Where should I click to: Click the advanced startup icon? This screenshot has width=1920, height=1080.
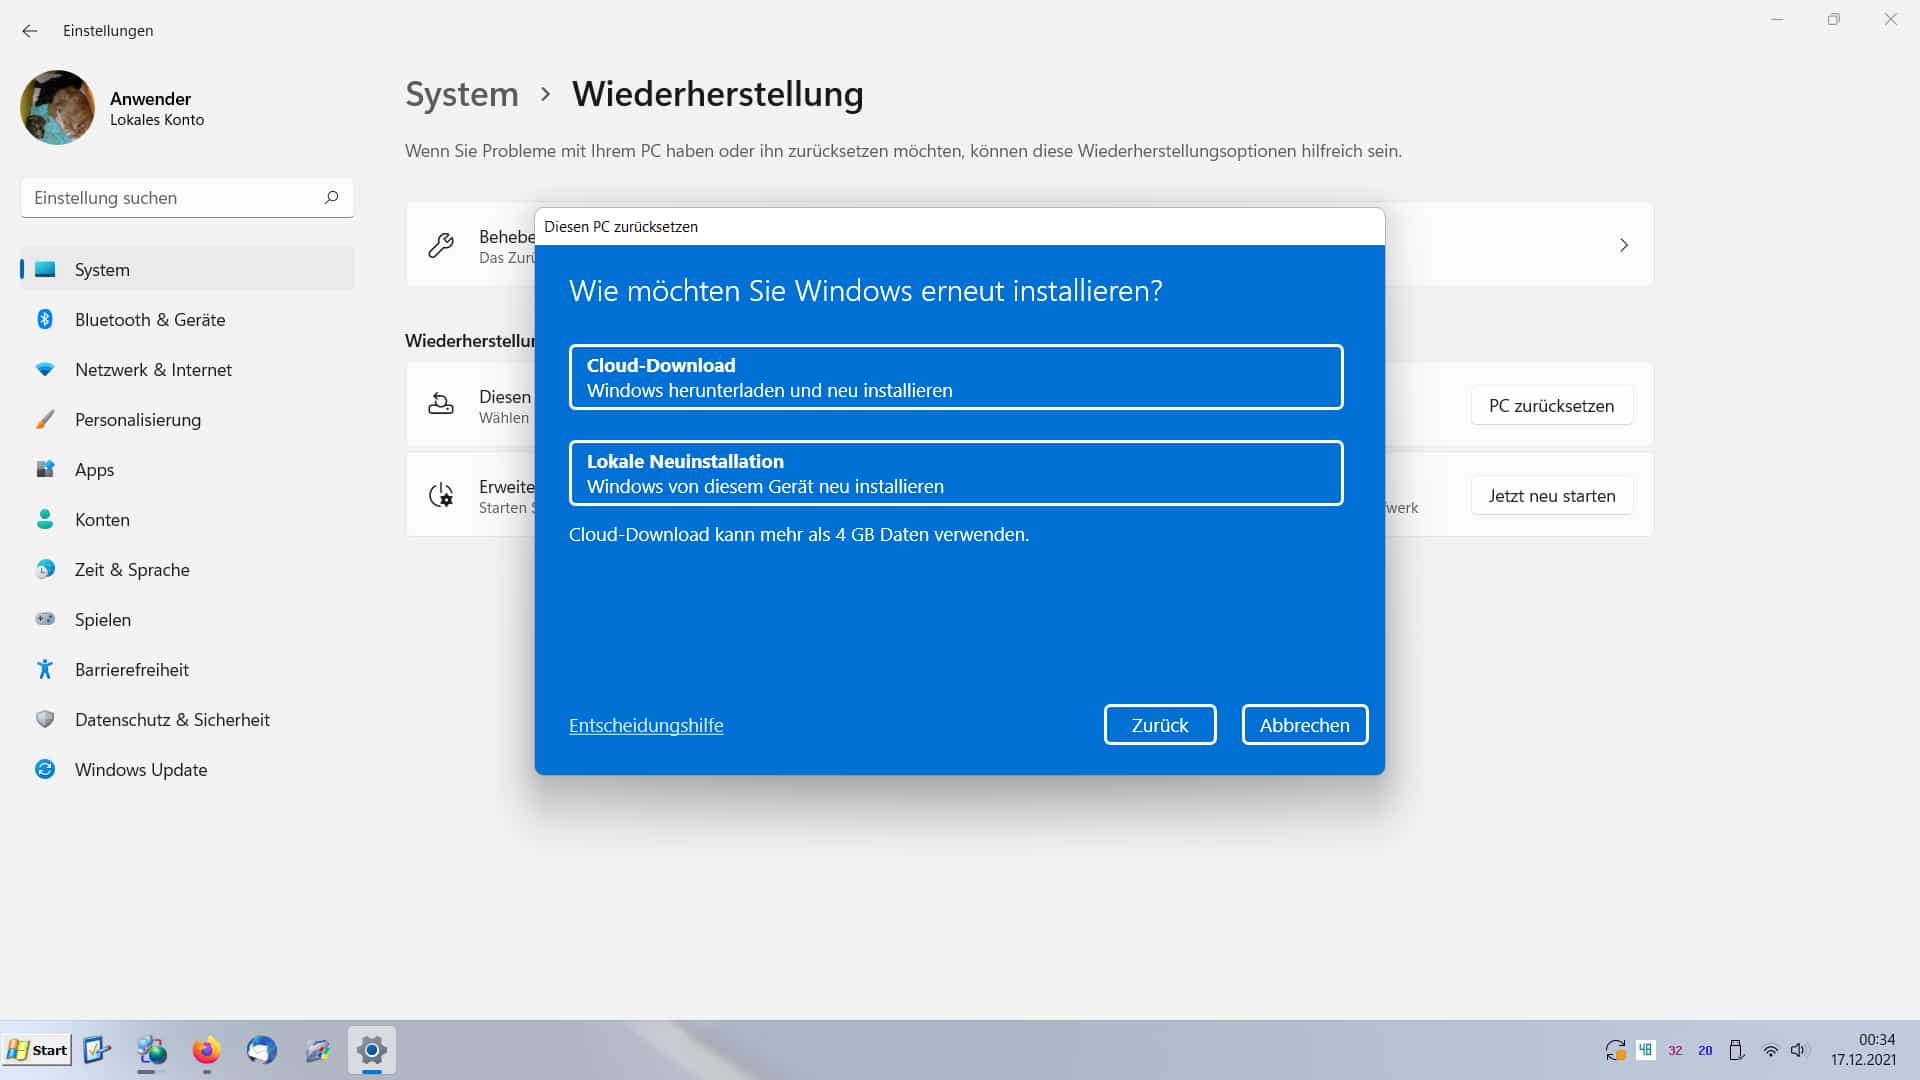(441, 495)
